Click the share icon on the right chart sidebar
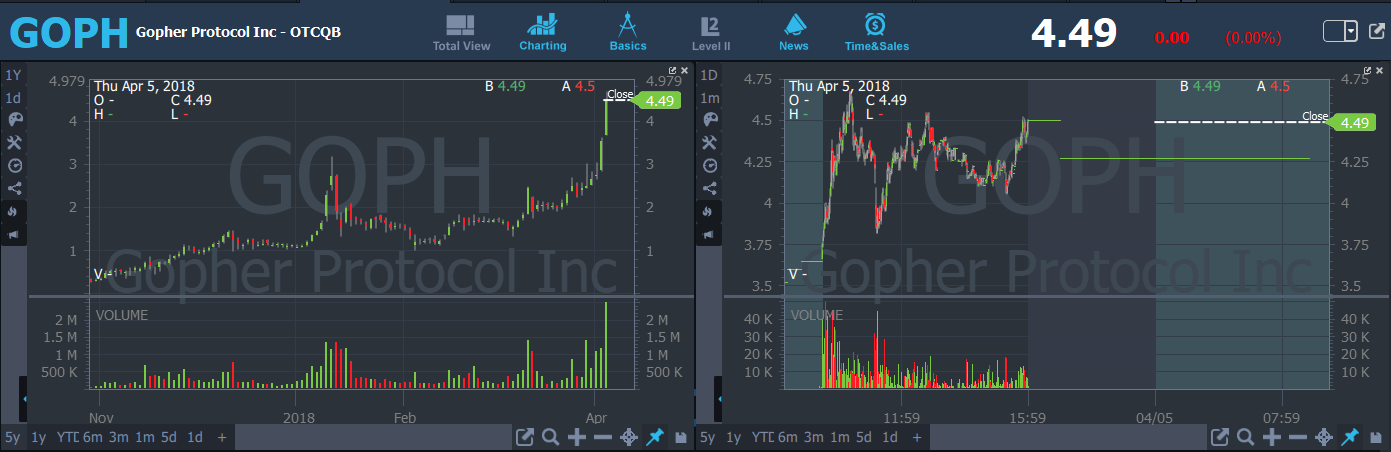Viewport: 1391px width, 452px height. coord(710,188)
